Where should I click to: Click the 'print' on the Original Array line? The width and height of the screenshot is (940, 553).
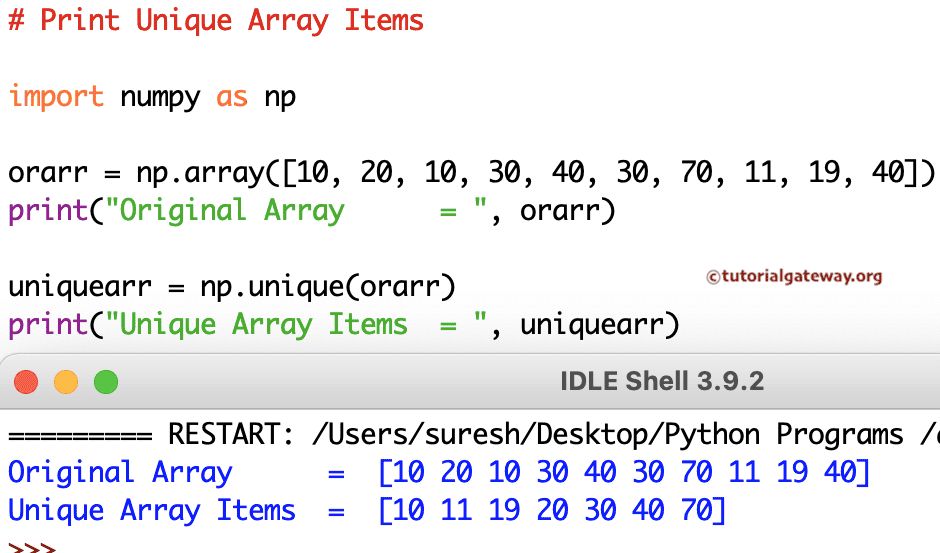tap(48, 211)
